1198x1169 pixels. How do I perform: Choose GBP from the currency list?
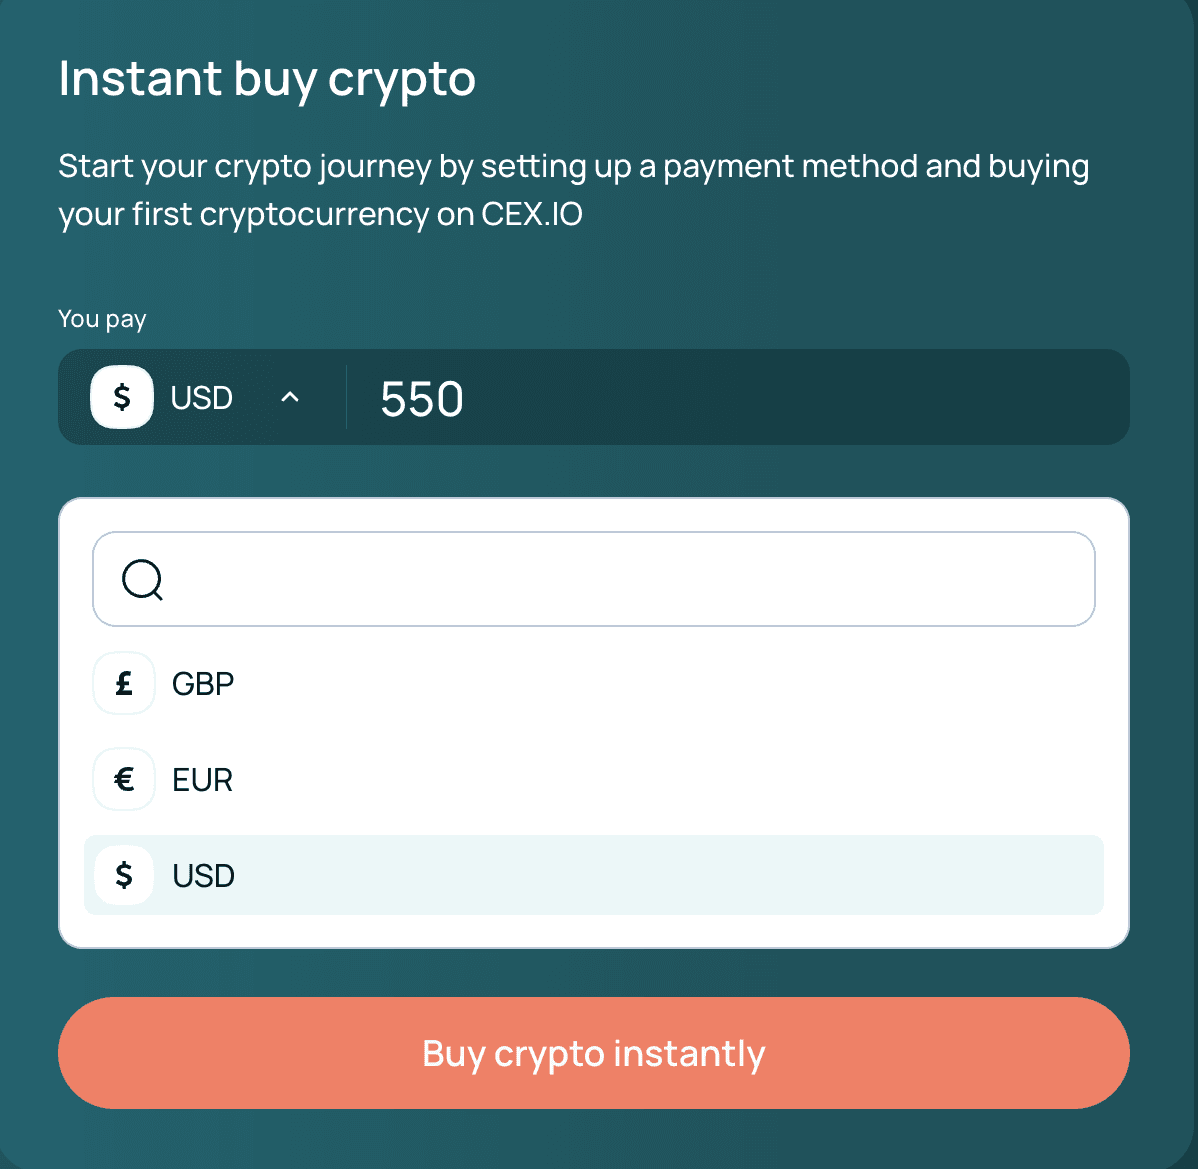(x=594, y=683)
